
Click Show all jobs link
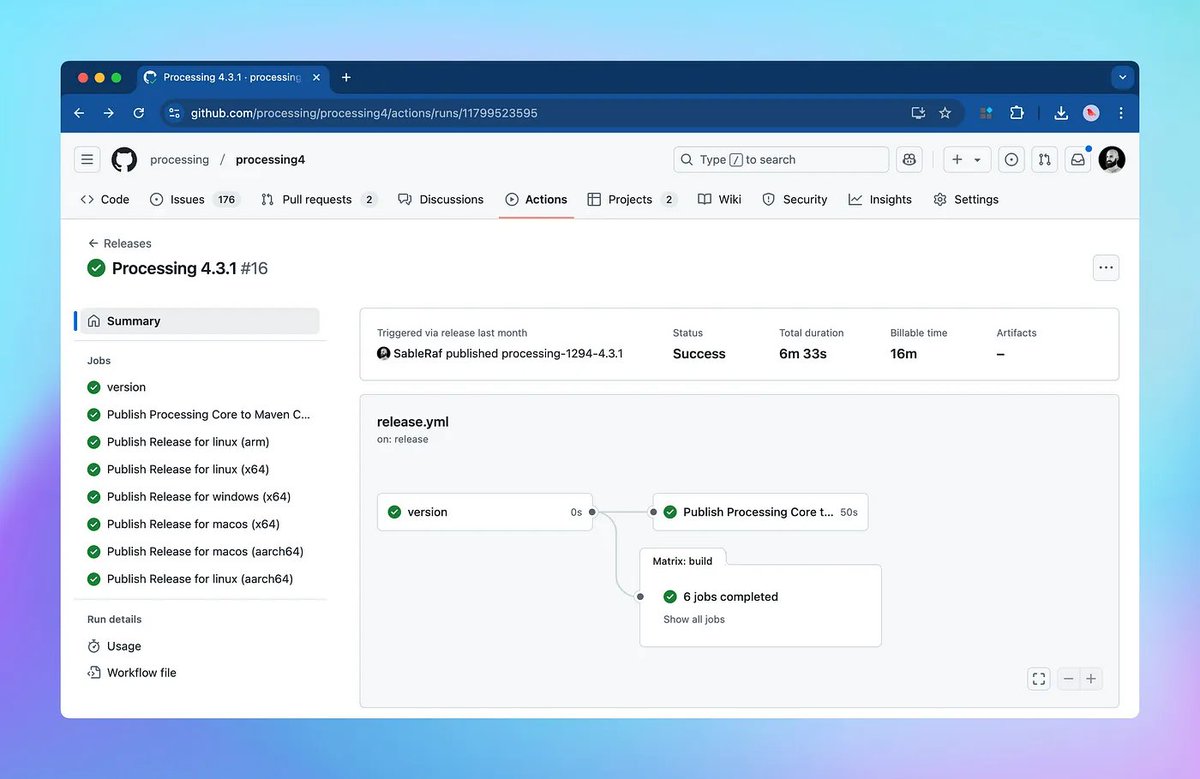(x=694, y=620)
